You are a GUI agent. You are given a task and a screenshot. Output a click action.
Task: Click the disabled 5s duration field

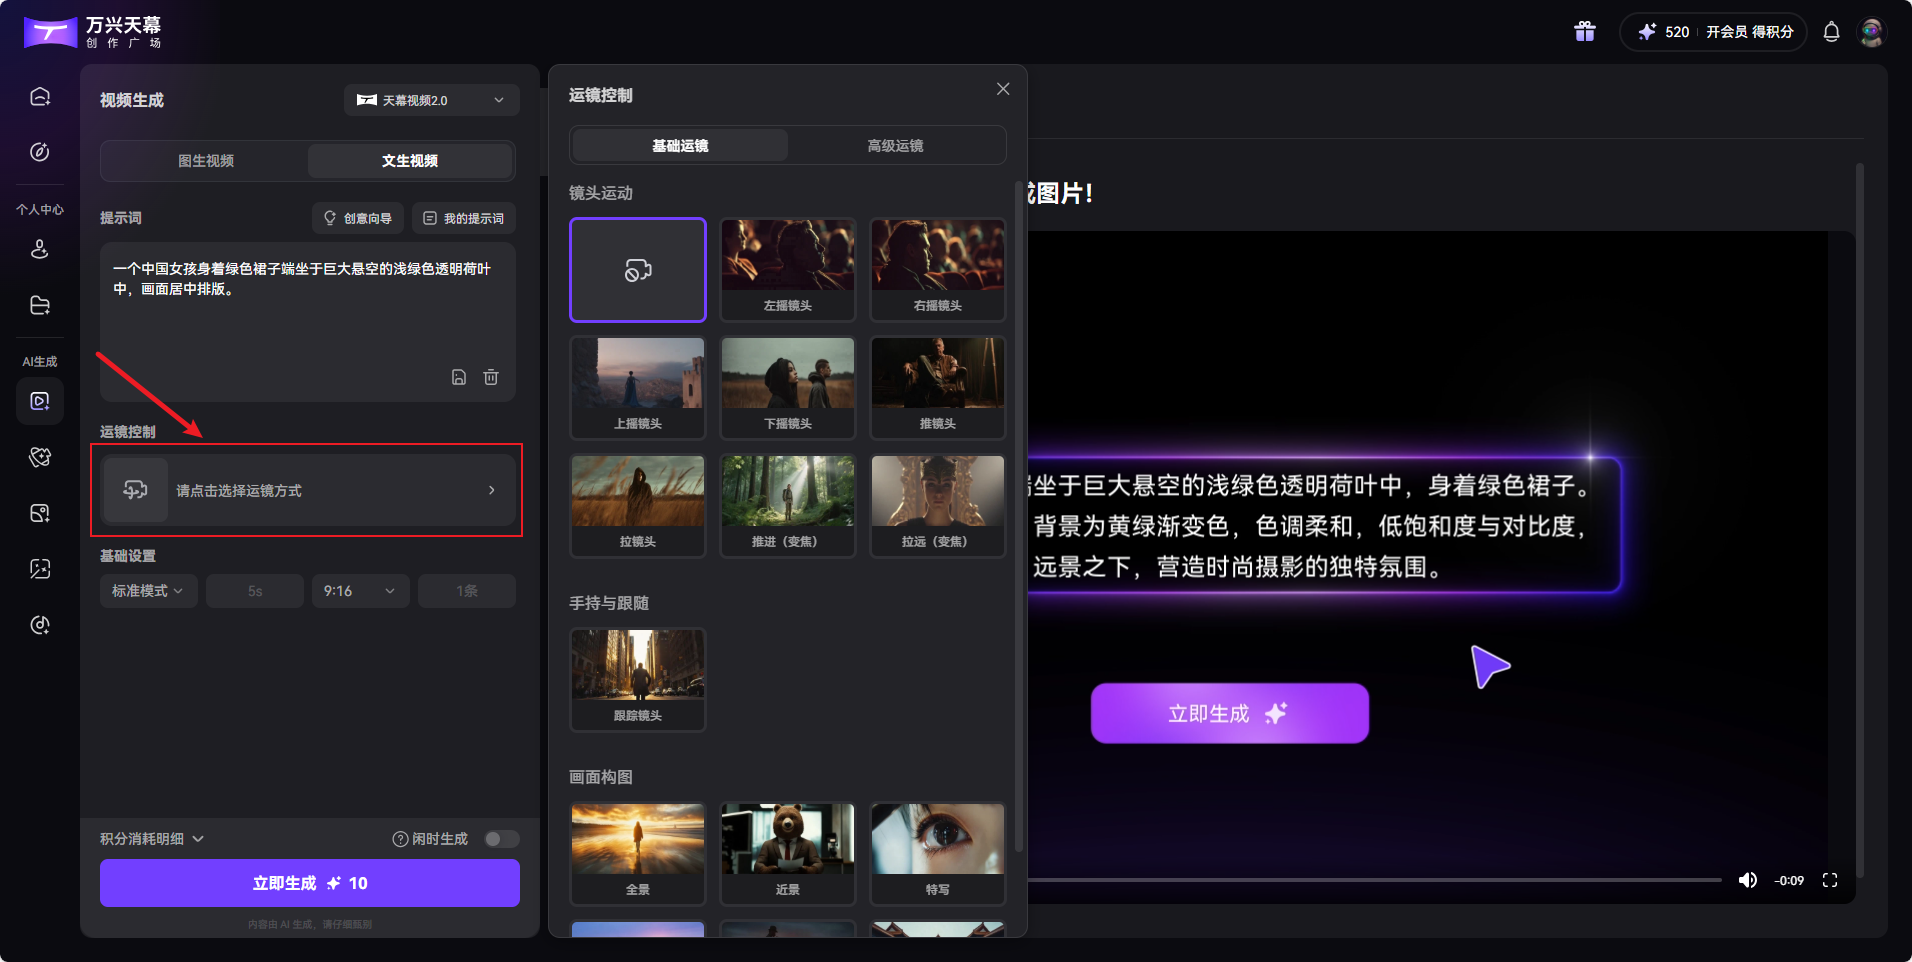pyautogui.click(x=255, y=591)
